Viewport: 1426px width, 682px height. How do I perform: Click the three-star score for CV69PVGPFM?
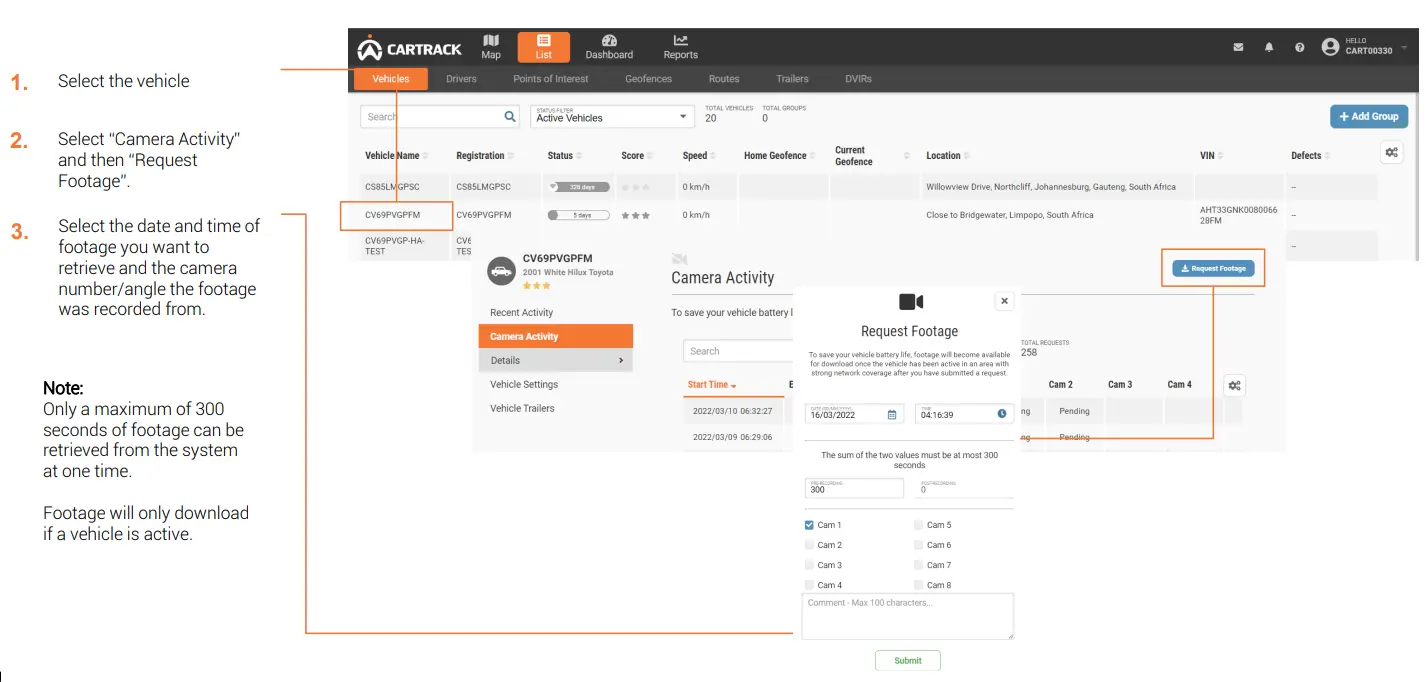click(635, 215)
